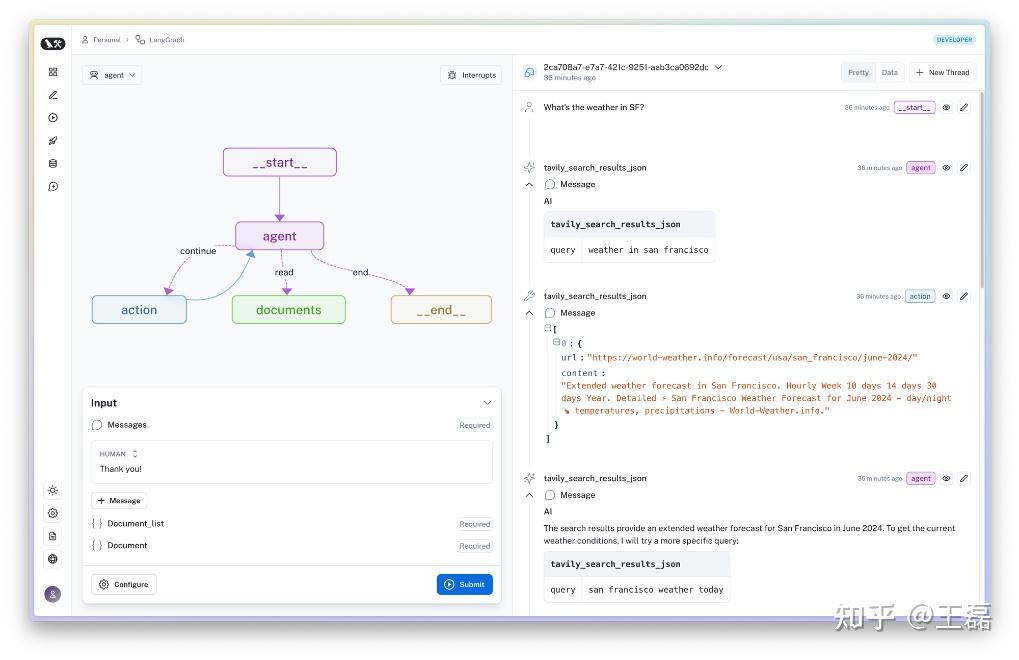
Task: Select the action graph node
Action: (x=139, y=310)
